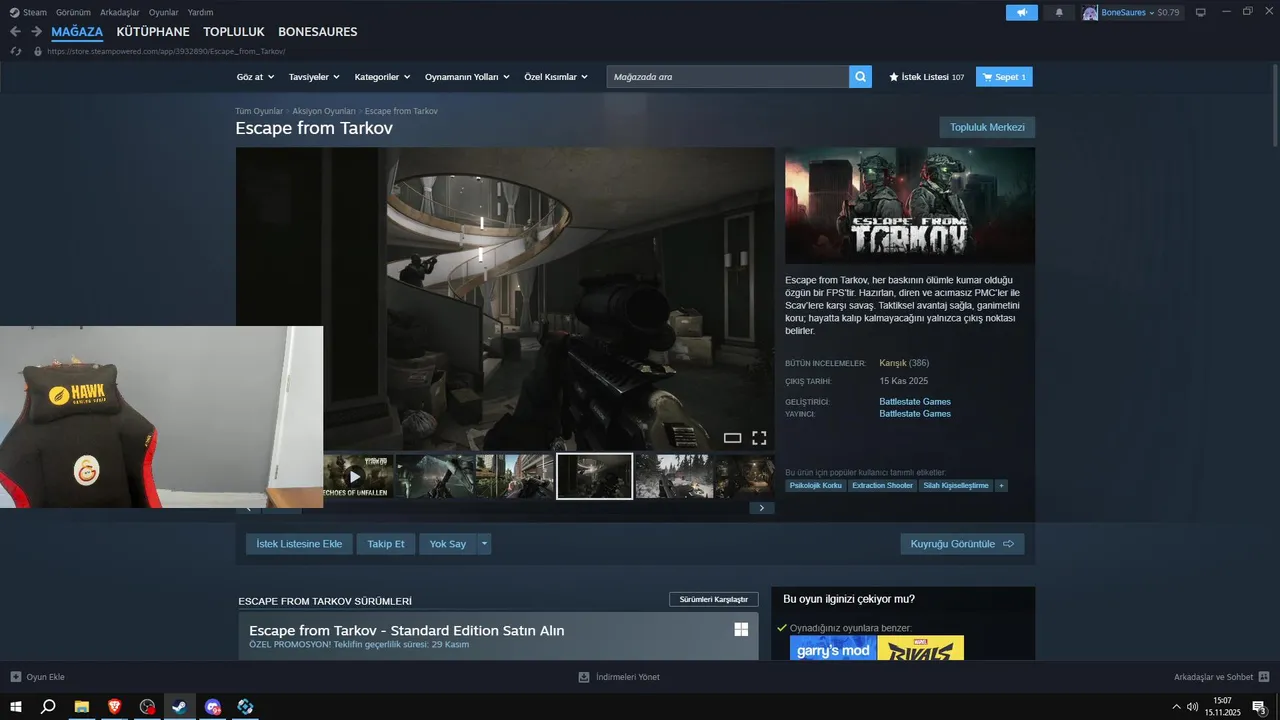The image size is (1280, 720).
Task: Open the Oynamanın Yolları dropdown
Action: [x=467, y=77]
